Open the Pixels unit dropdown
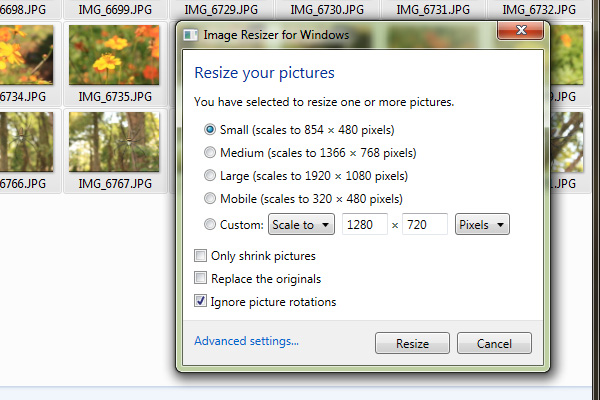 point(482,224)
